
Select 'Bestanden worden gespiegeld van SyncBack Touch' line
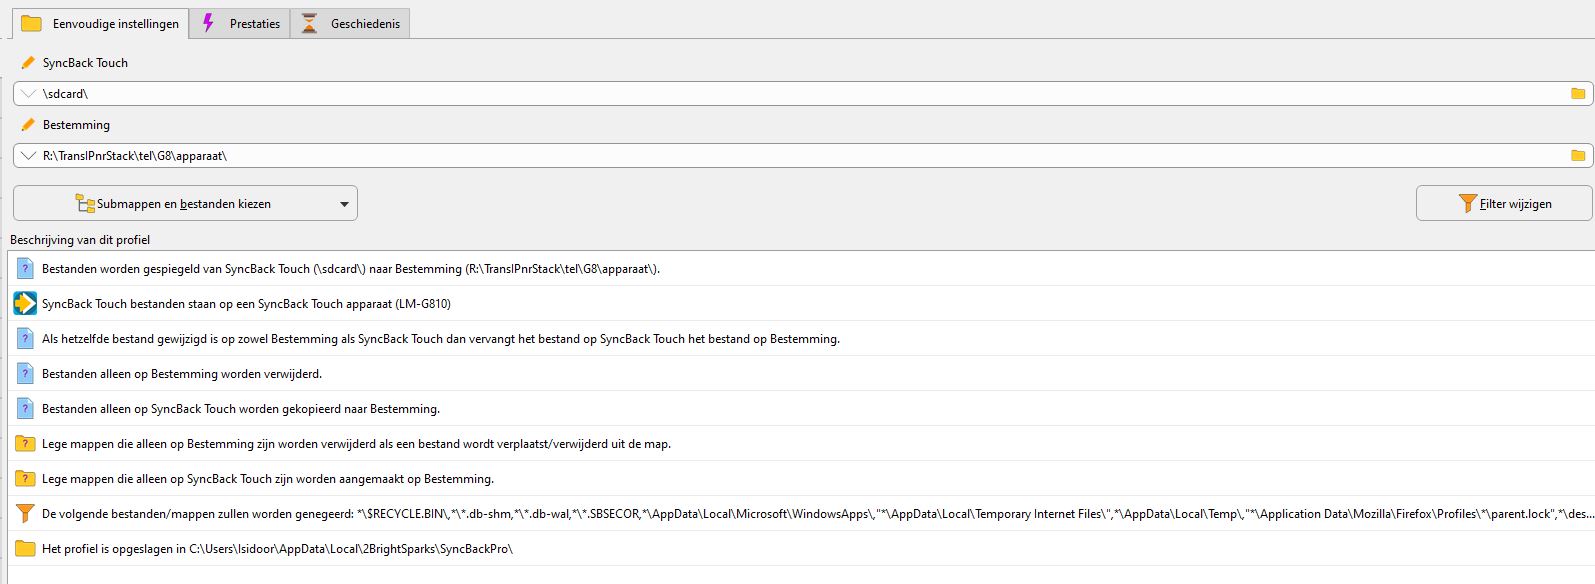pos(801,268)
